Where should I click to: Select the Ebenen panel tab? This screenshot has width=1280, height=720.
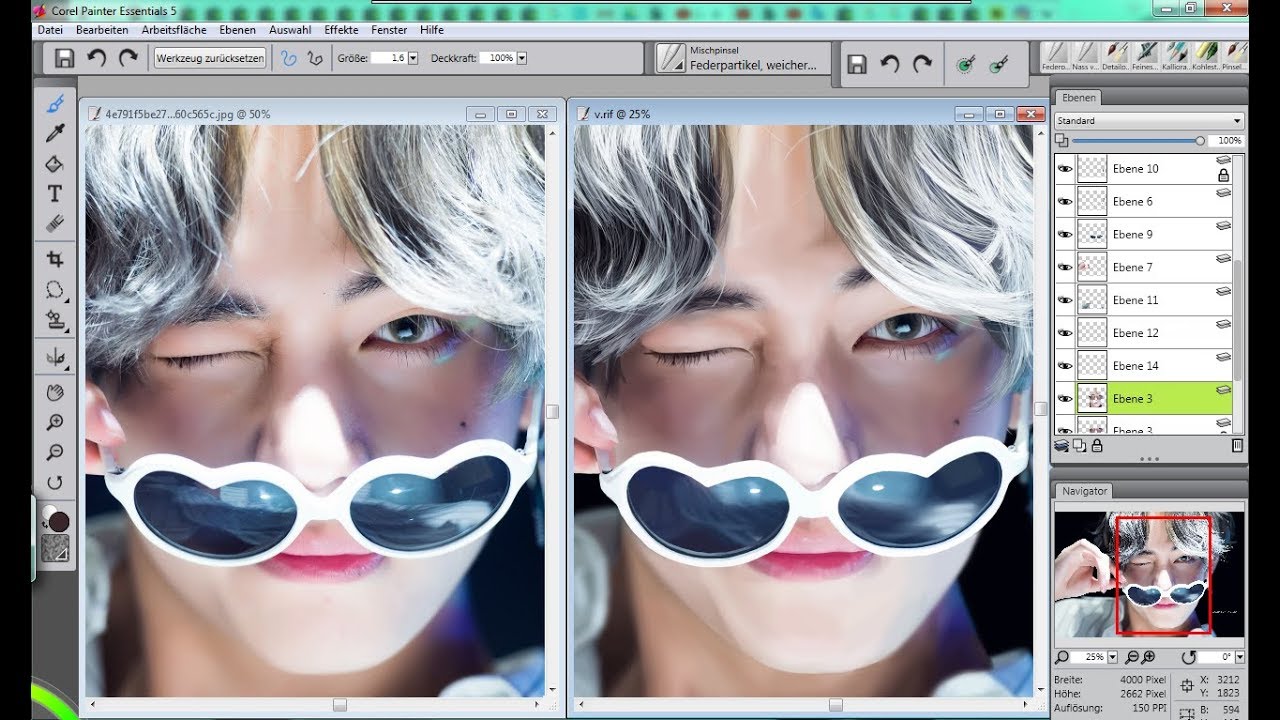1078,97
